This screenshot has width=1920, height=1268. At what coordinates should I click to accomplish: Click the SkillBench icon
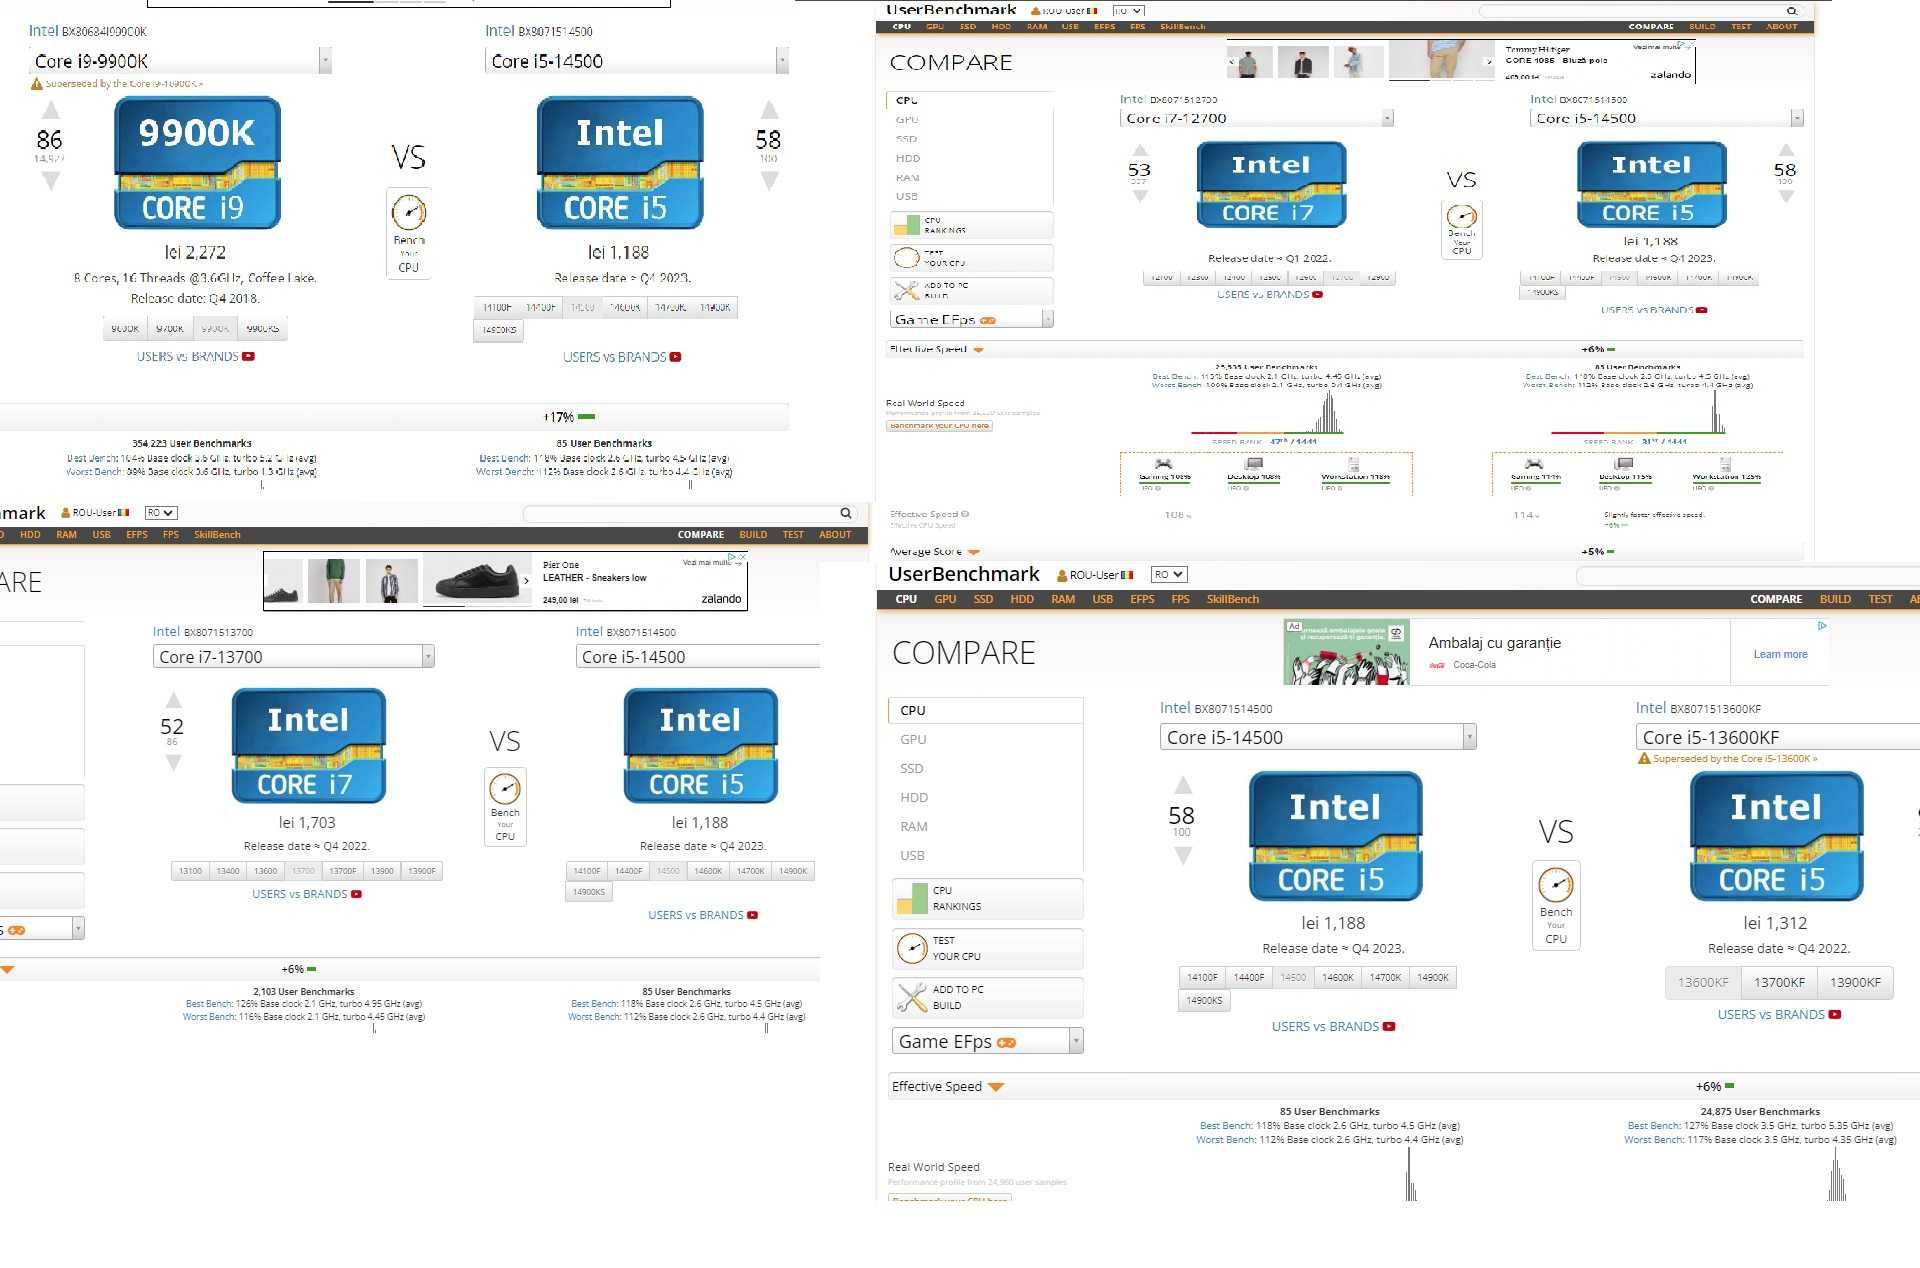pos(1230,599)
